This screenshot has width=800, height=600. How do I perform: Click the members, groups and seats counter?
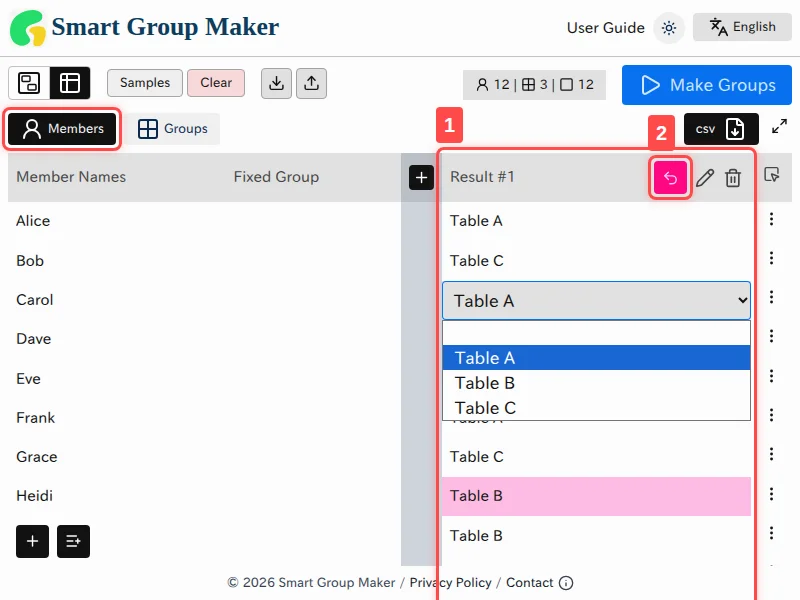point(534,85)
